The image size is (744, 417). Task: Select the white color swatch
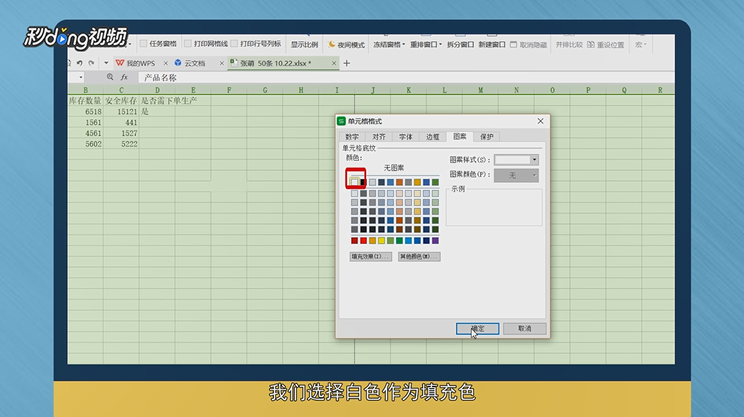354,182
